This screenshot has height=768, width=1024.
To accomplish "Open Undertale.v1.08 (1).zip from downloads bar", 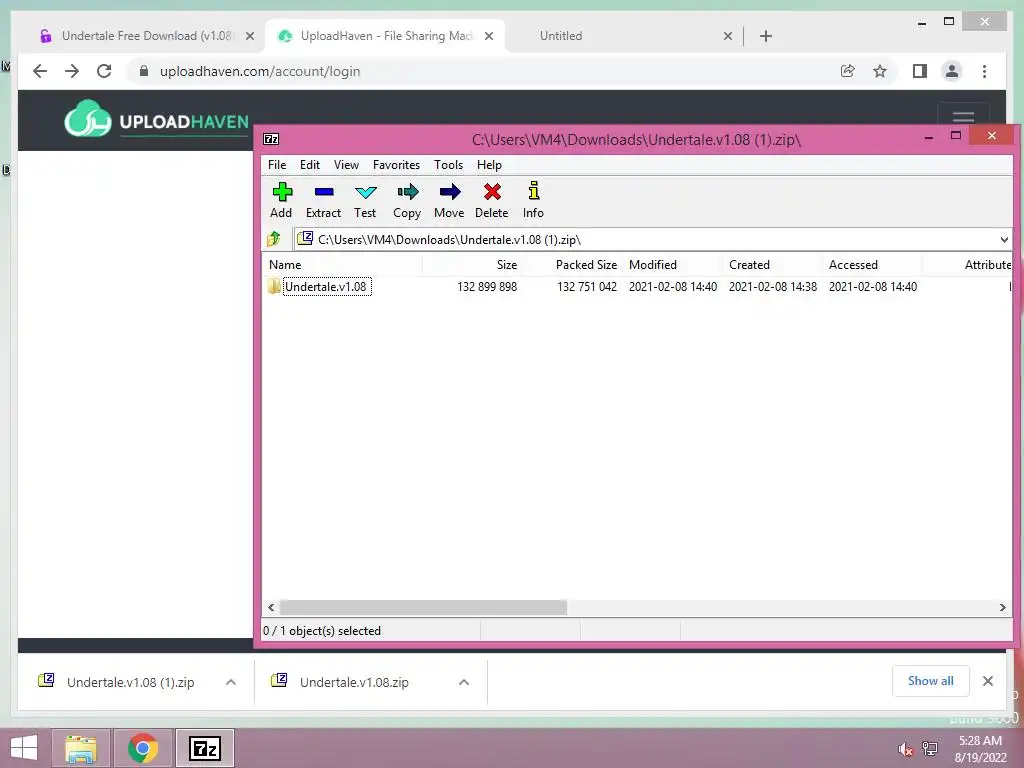I will pos(130,682).
